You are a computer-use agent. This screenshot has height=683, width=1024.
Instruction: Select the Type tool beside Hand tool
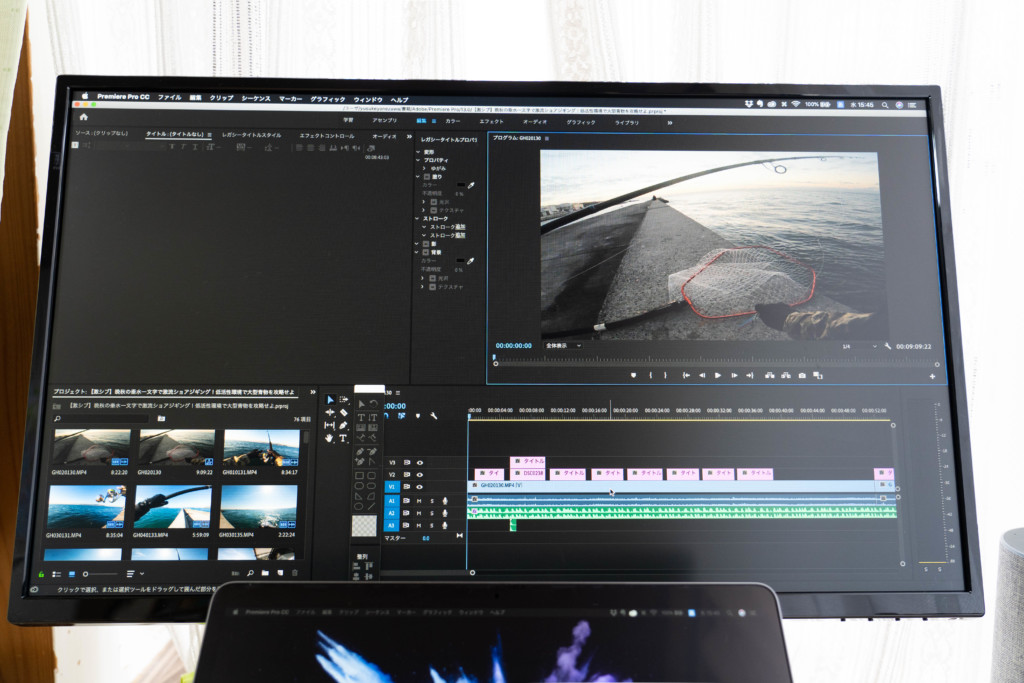tap(344, 438)
